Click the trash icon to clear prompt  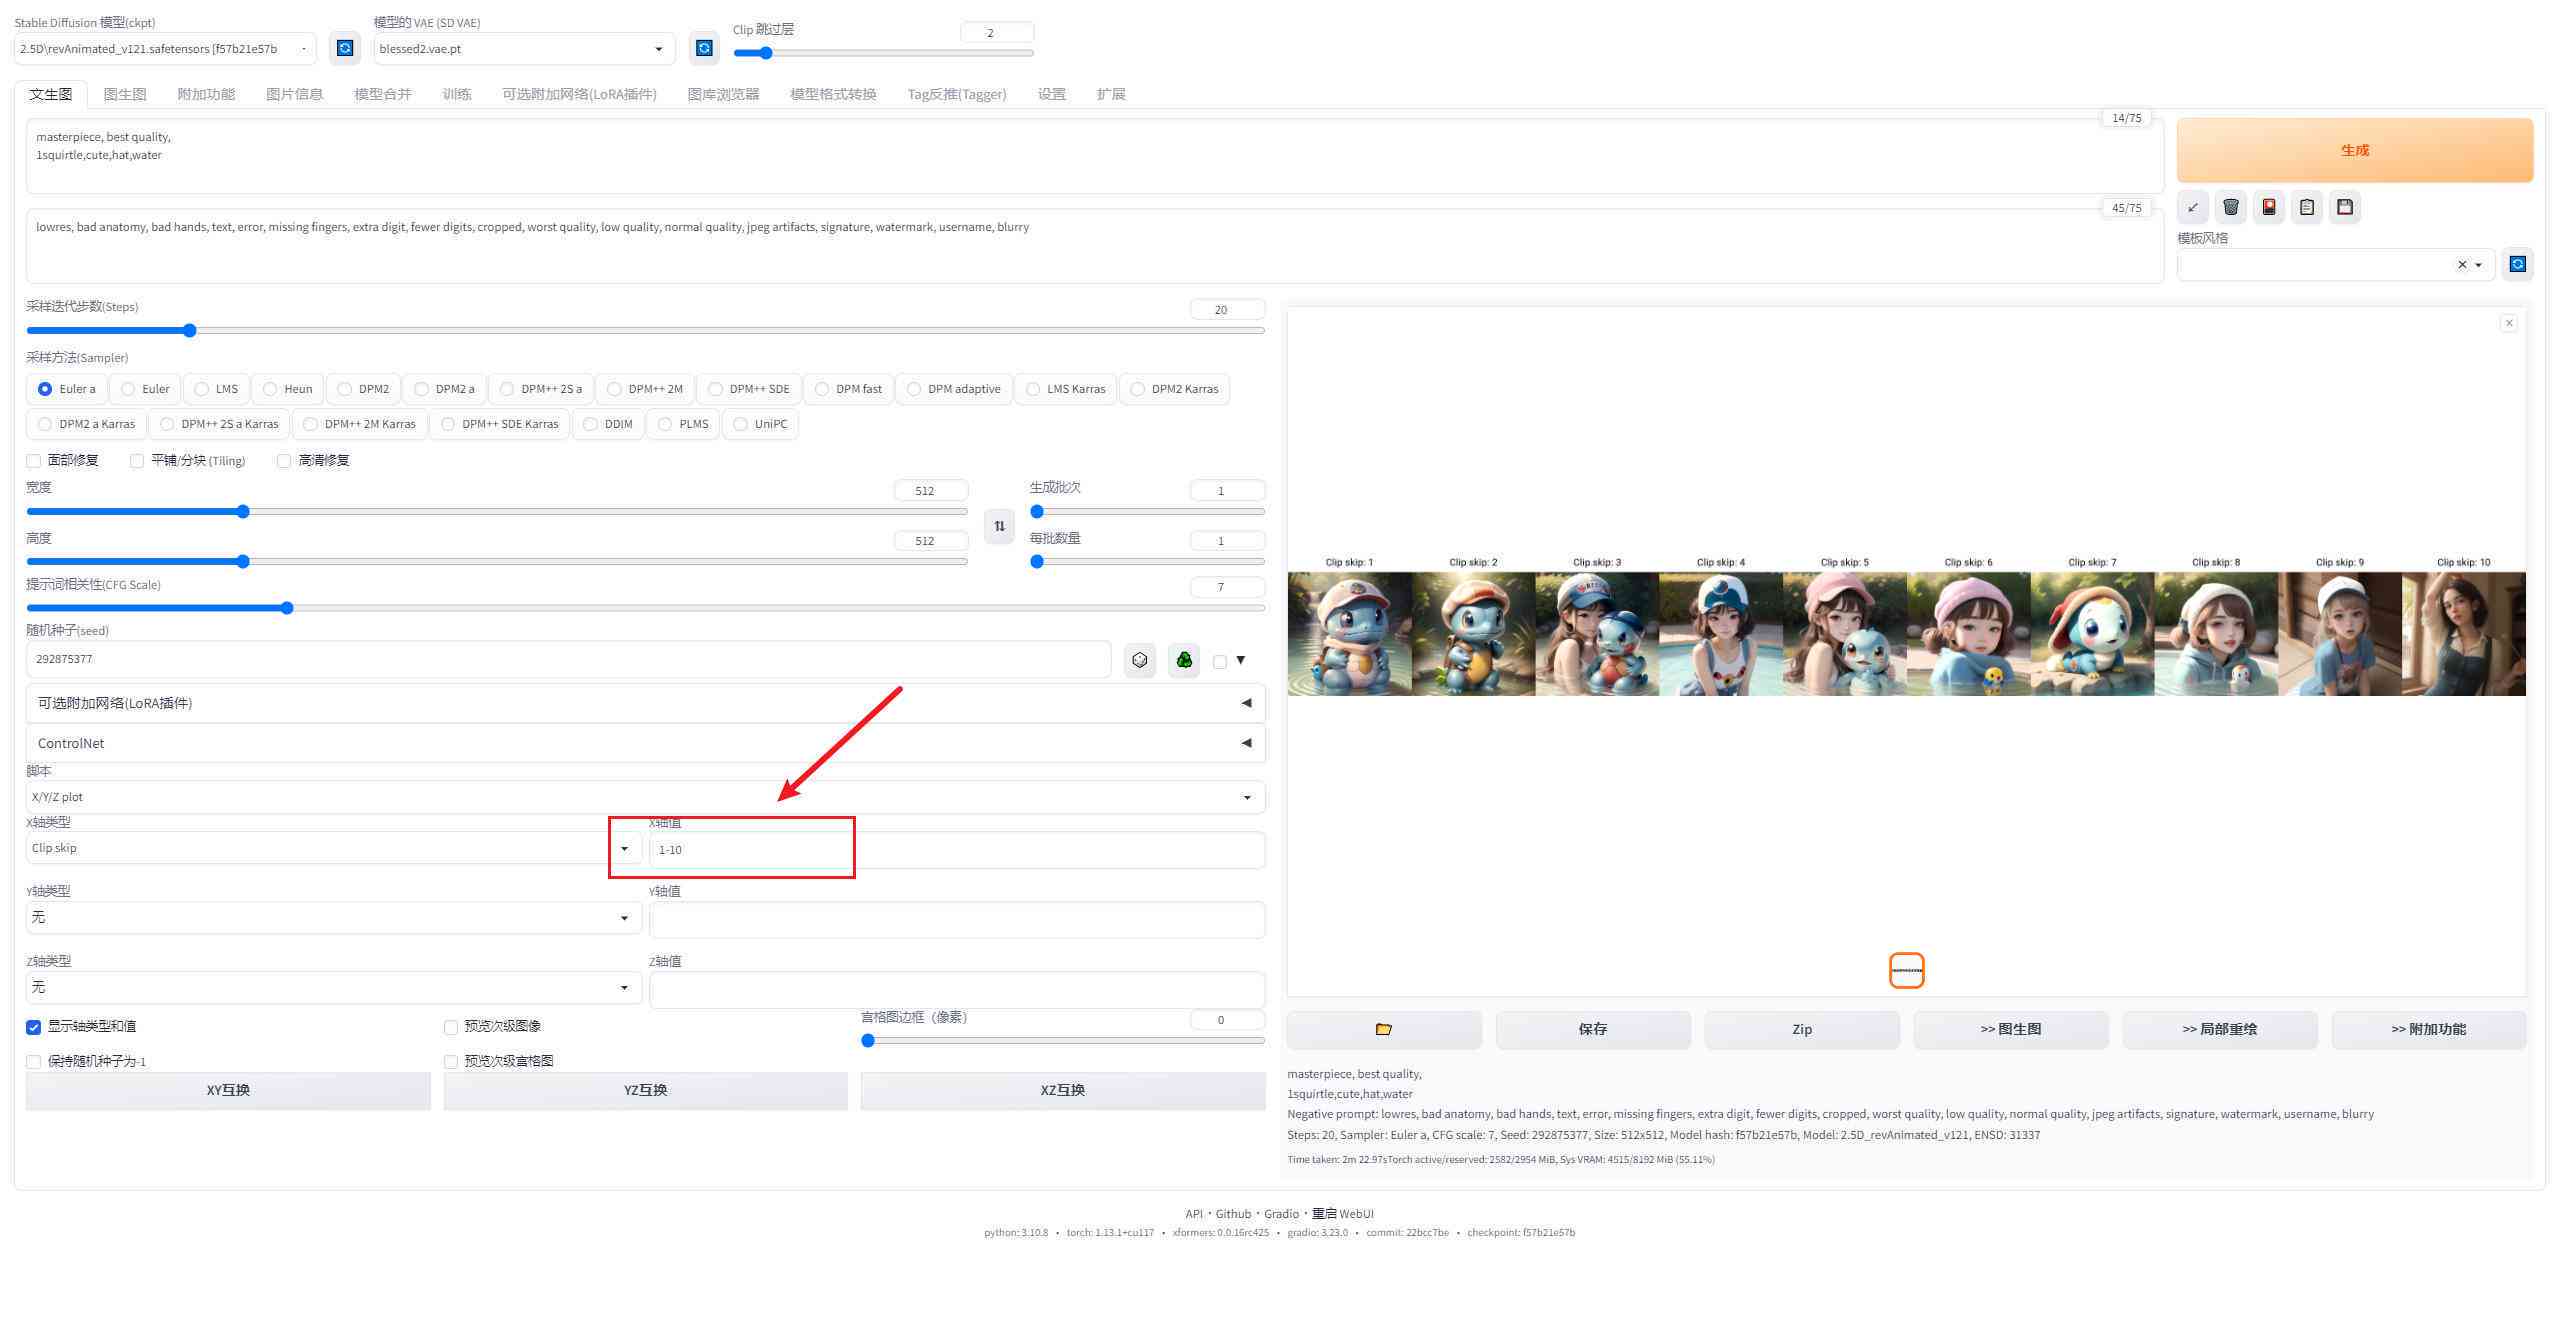2231,207
